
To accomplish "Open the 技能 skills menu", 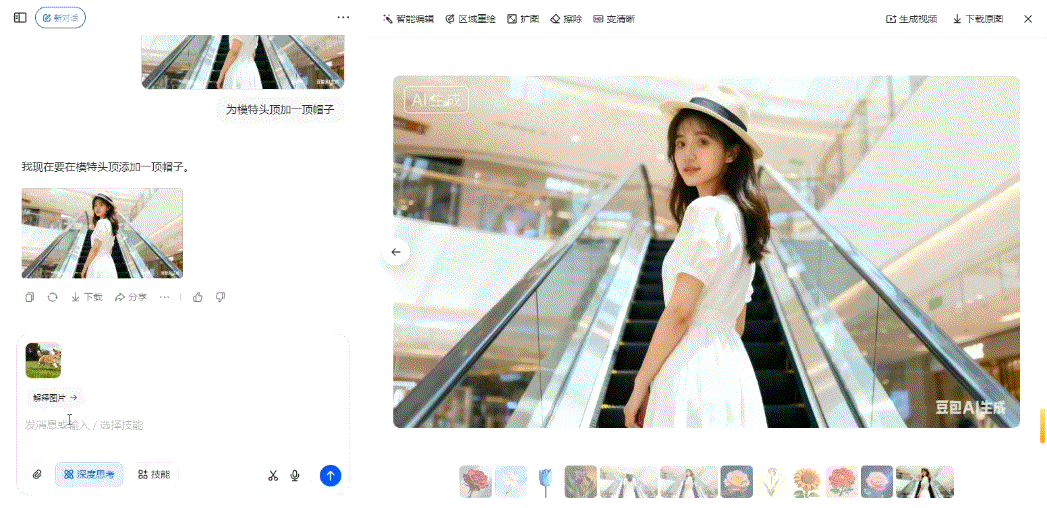I will tap(154, 475).
